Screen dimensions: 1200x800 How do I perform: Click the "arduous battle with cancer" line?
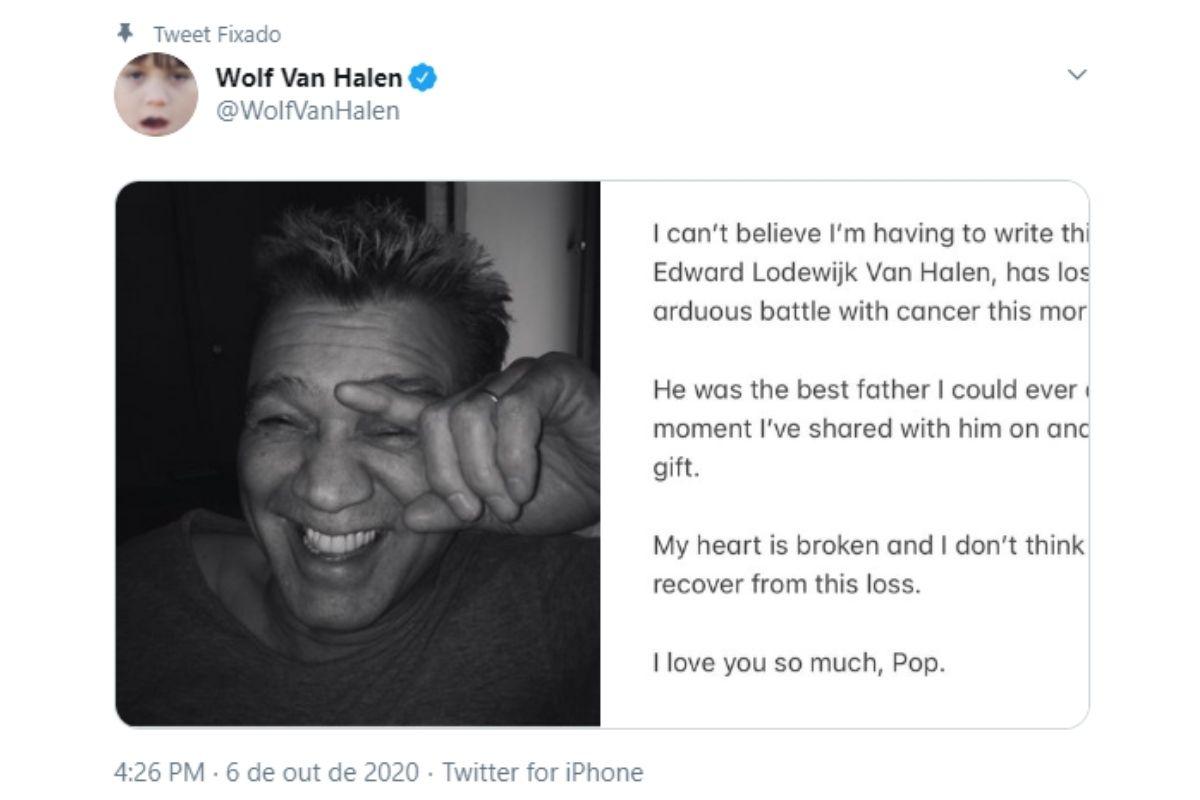tap(868, 311)
